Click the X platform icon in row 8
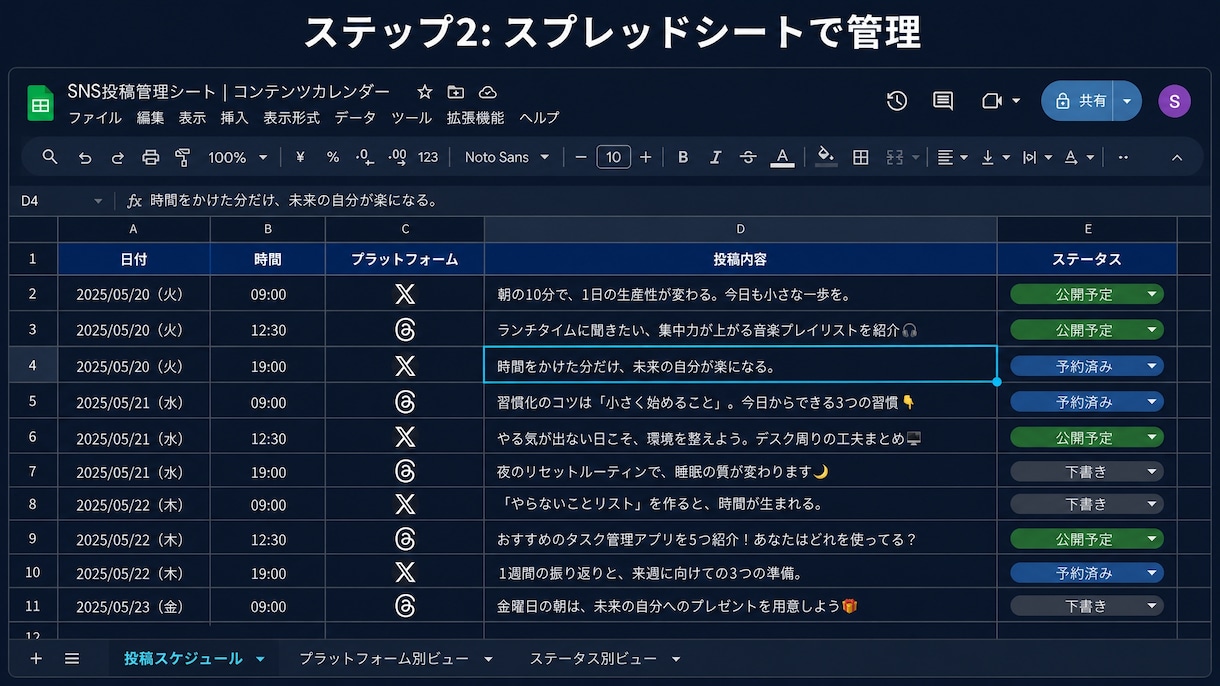 [x=405, y=504]
